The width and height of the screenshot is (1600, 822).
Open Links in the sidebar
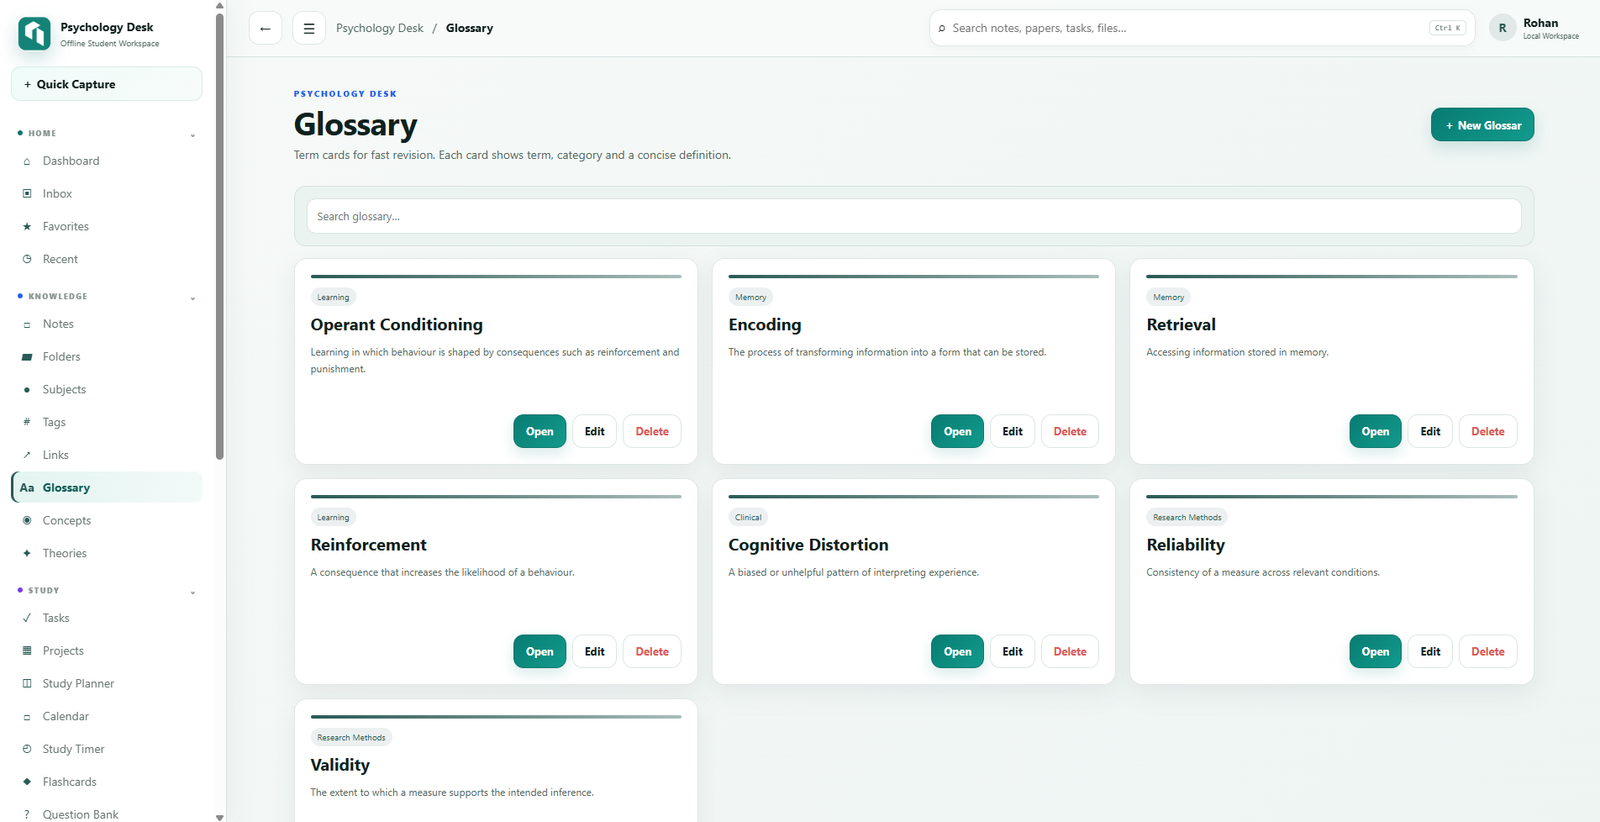106,455
